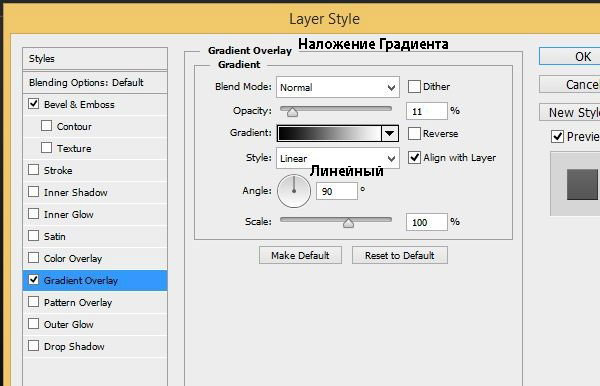Select the Gradient Overlay row
Screen dimensions: 600x386
[x=95, y=280]
